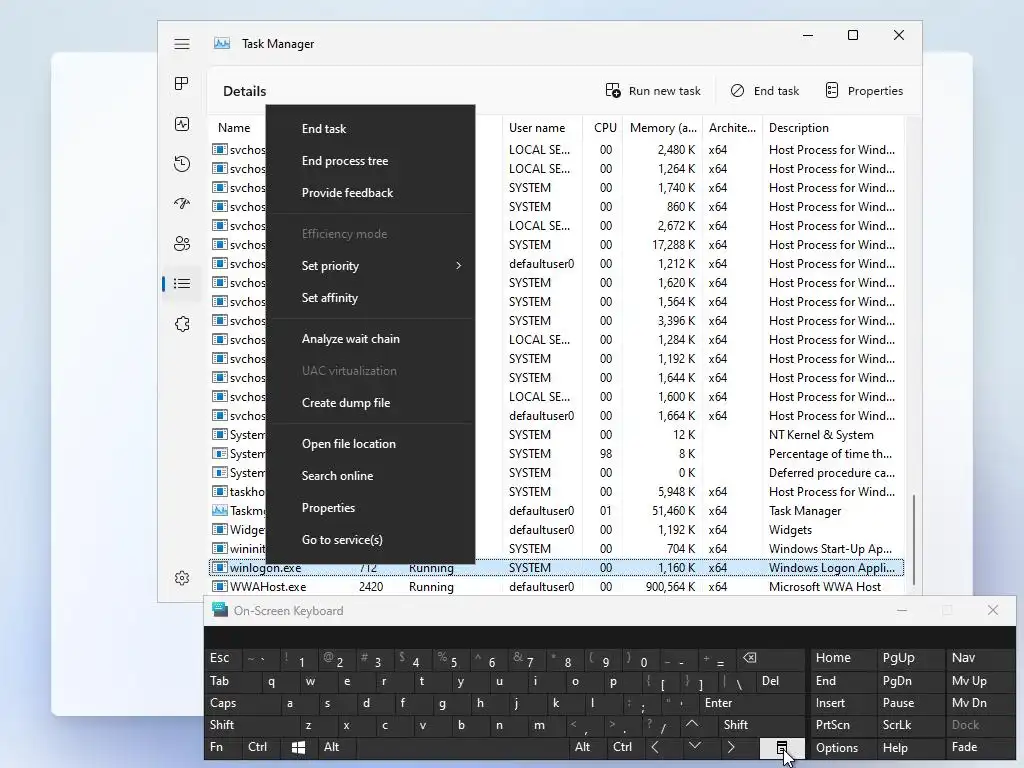The height and width of the screenshot is (768, 1024).
Task: Select Set affinity menu entry
Action: click(370, 298)
